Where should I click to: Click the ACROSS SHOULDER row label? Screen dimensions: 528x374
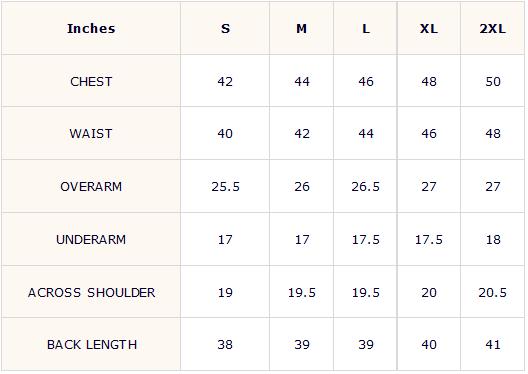click(x=92, y=292)
